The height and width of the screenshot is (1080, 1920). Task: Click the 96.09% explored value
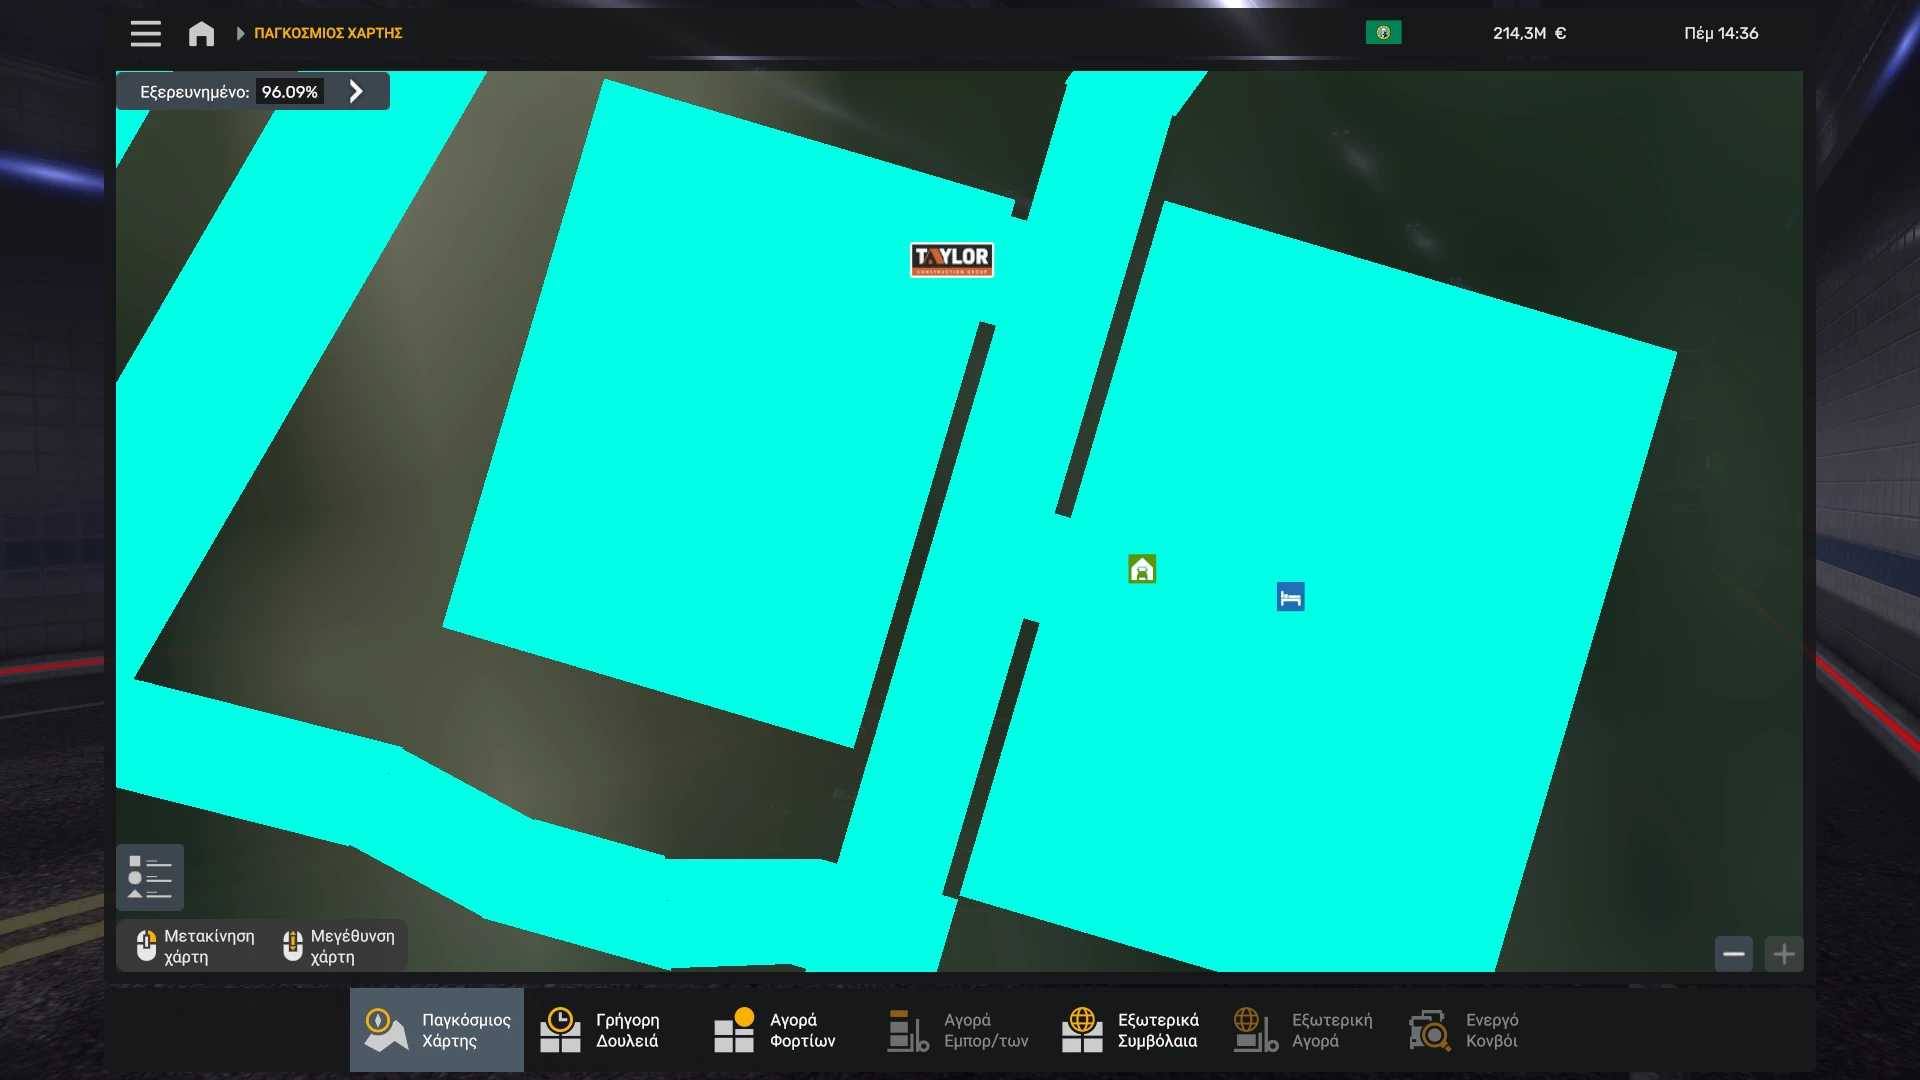coord(289,92)
